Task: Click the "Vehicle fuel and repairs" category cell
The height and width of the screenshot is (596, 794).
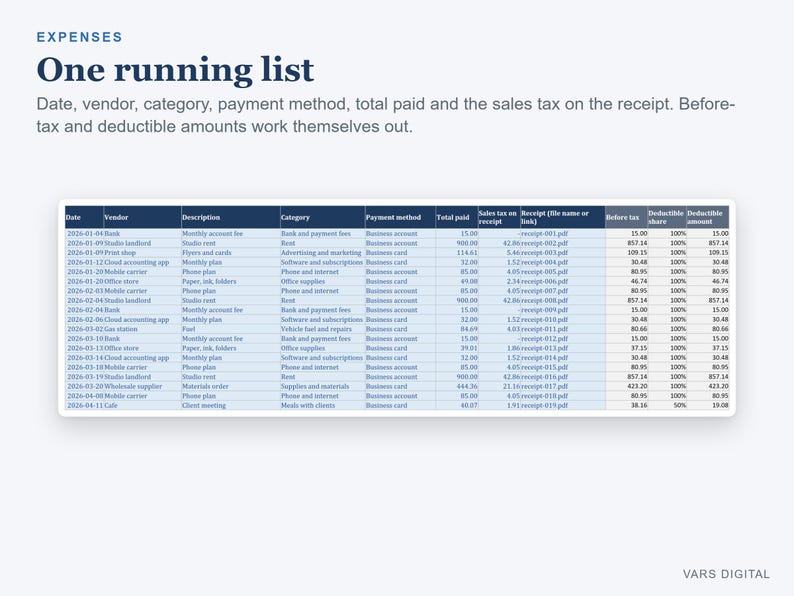Action: 322,329
